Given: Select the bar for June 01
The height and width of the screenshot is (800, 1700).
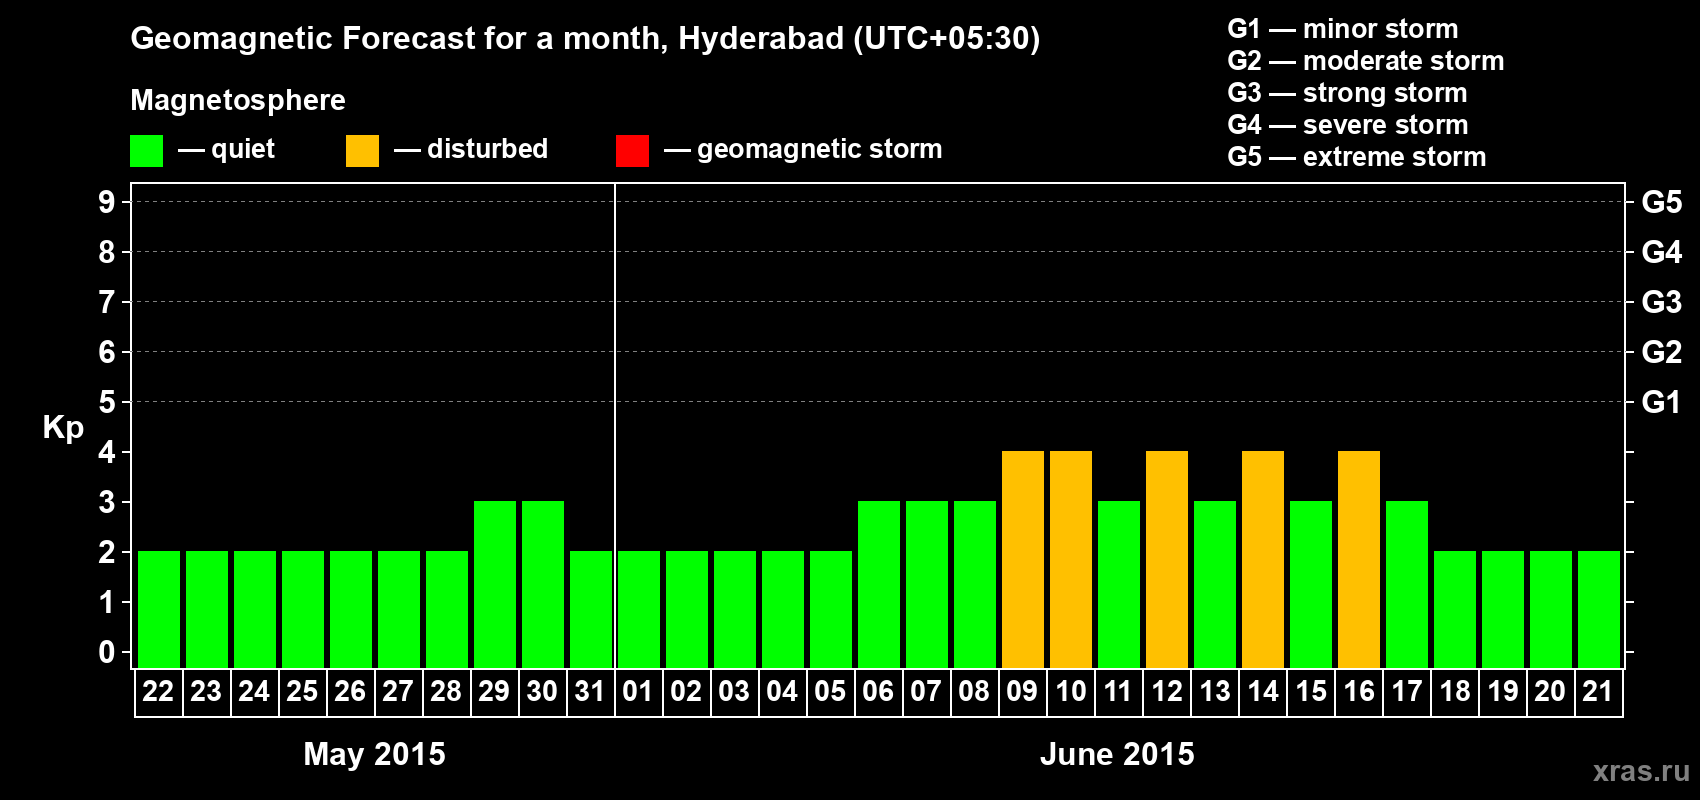Looking at the screenshot, I should point(639,609).
